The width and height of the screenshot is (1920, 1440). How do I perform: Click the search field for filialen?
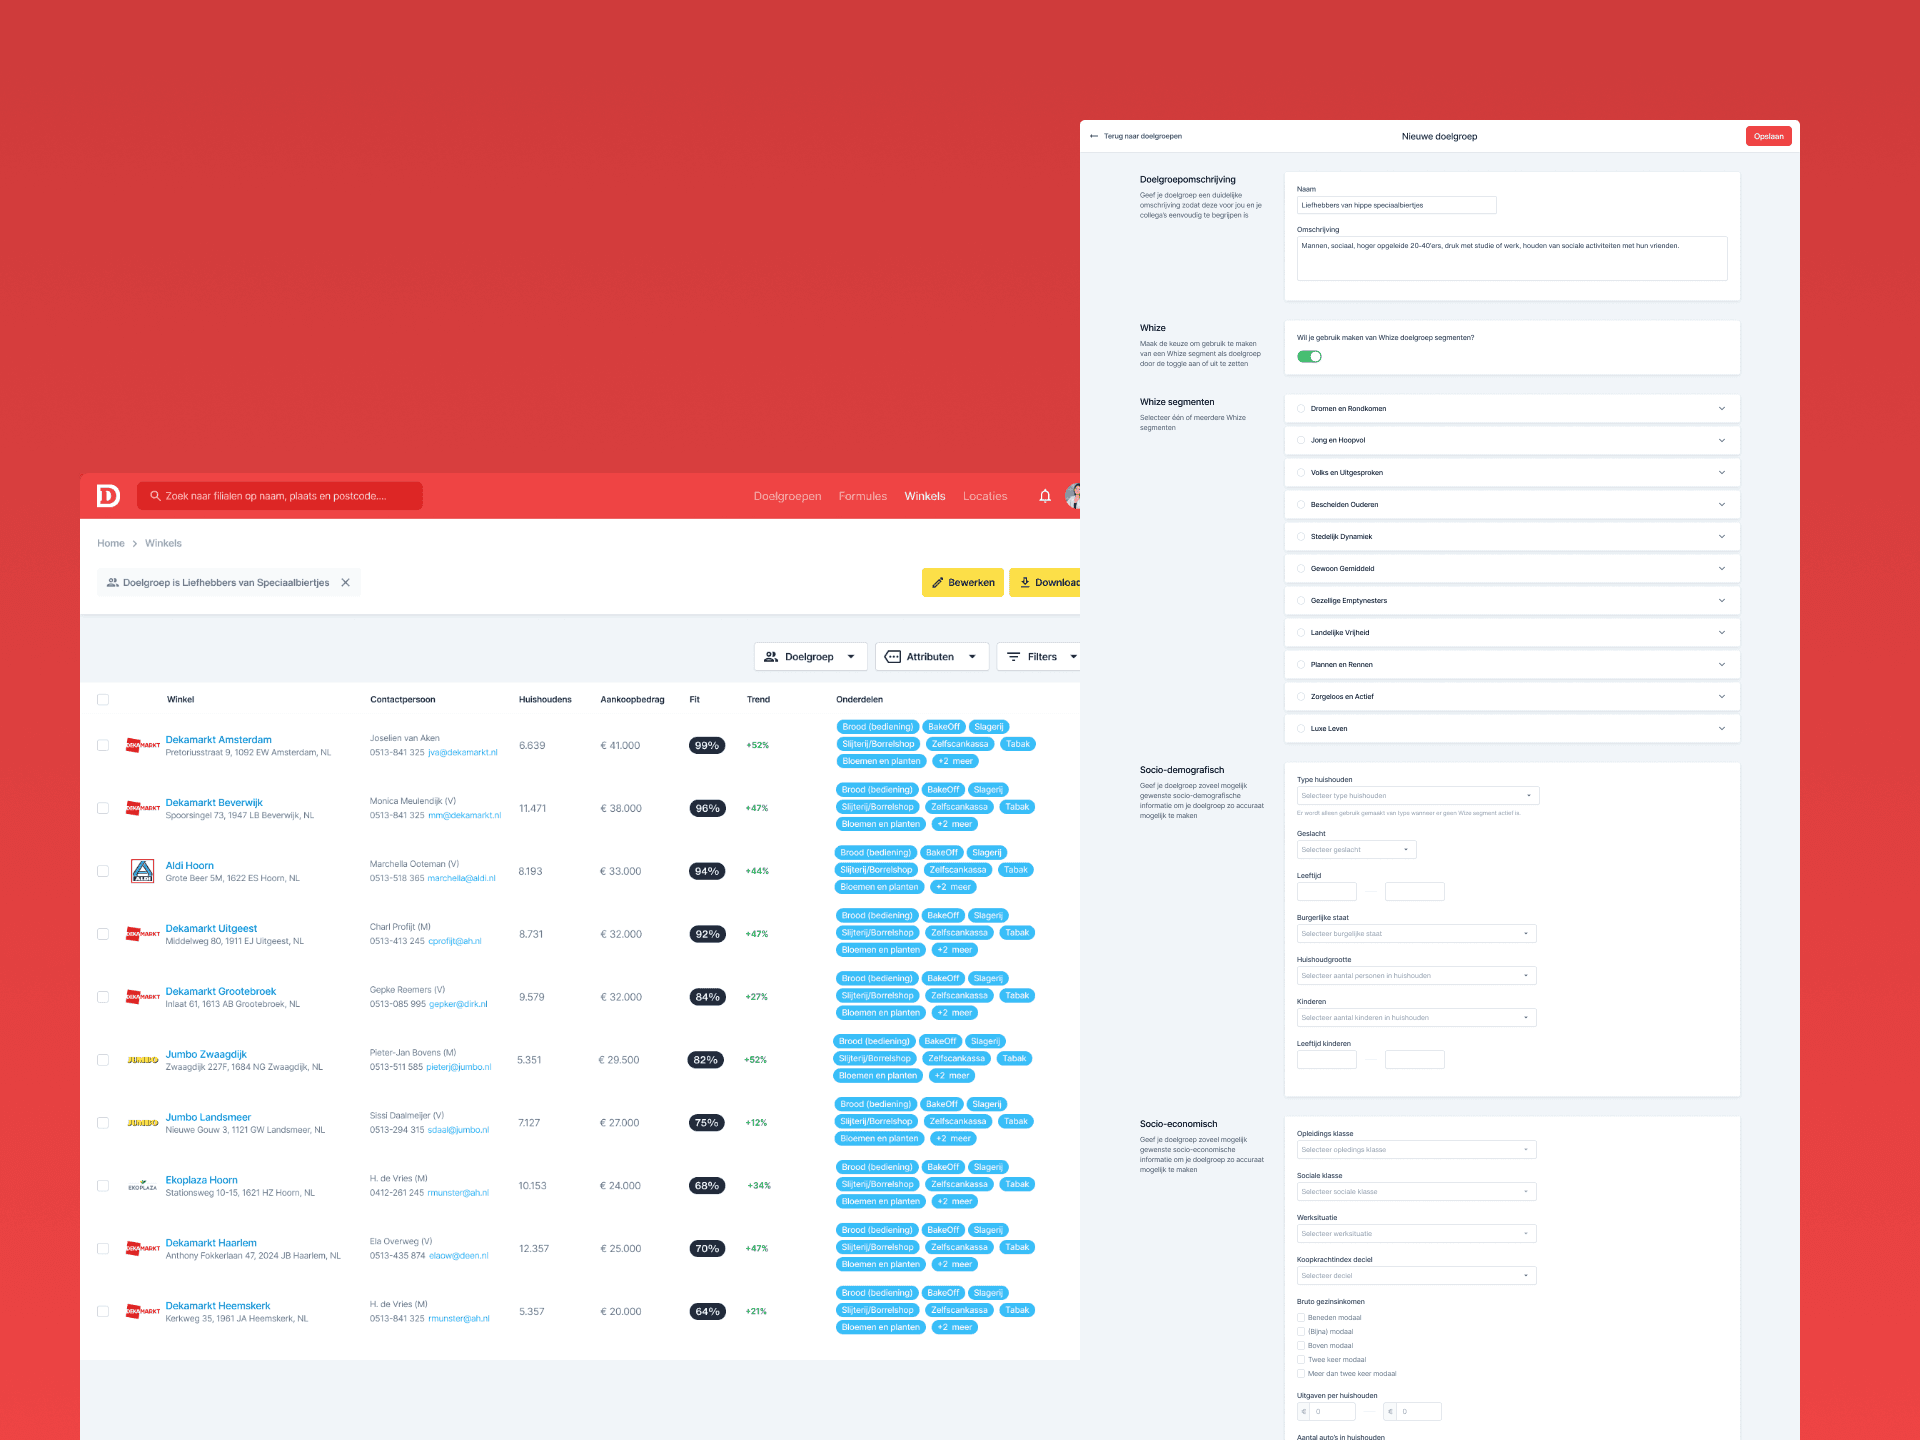(280, 496)
